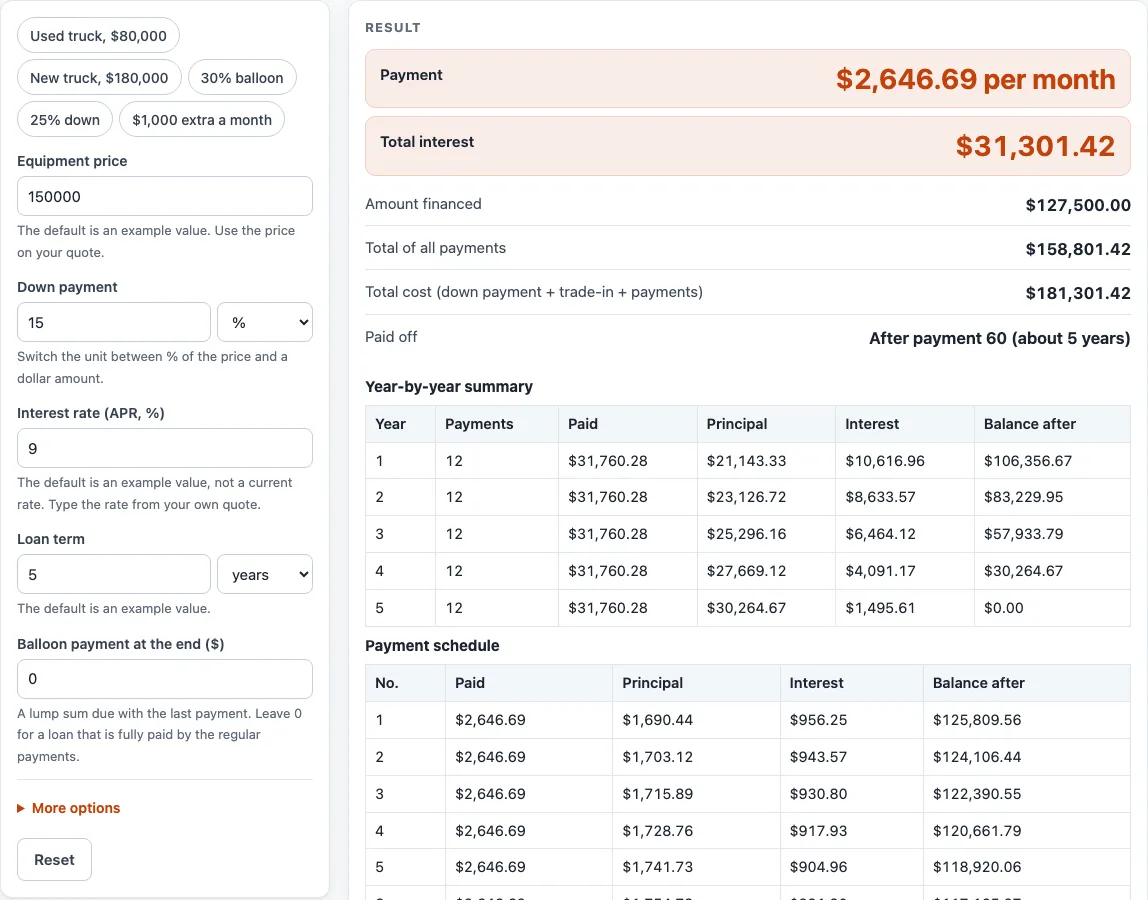The image size is (1148, 900).
Task: Click year 5 interest $1,495.61 cell
Action: (904, 608)
